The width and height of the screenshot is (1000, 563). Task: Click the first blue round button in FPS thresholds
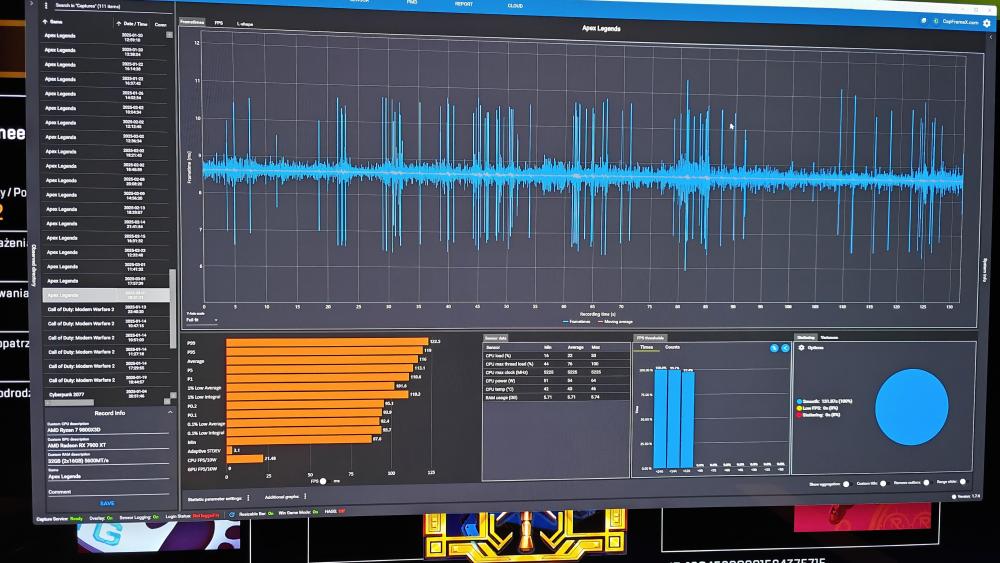click(774, 347)
